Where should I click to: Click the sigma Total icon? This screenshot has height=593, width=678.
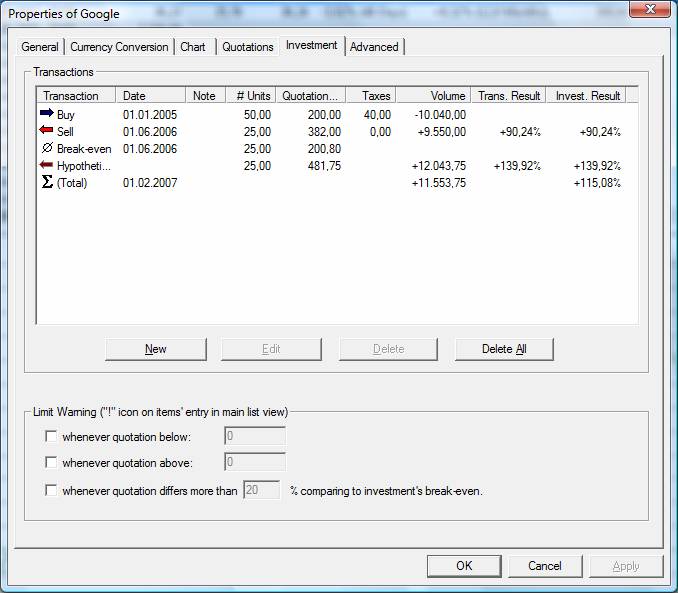(x=47, y=182)
